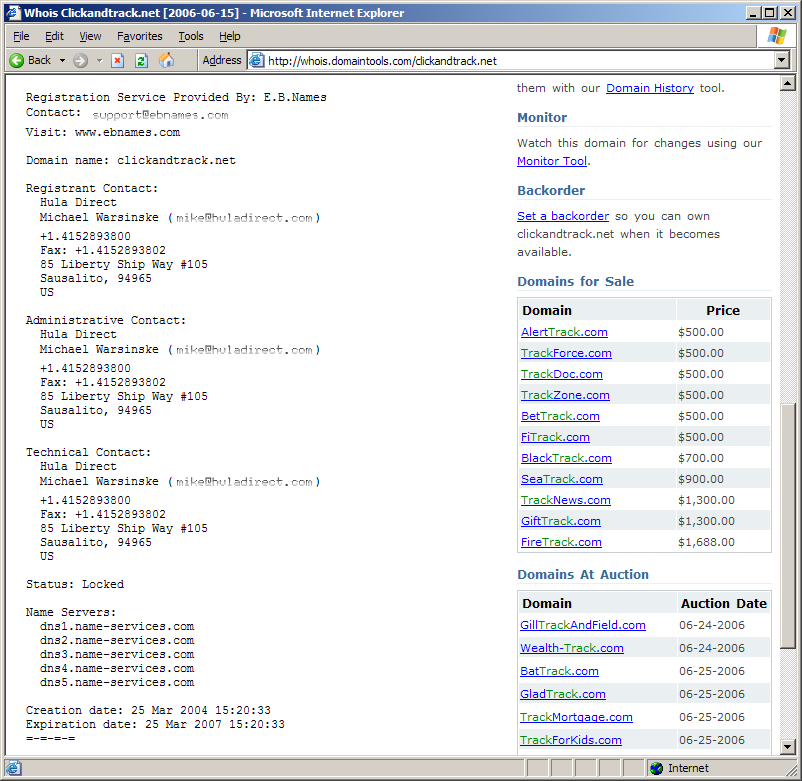
Task: Go to the Home page icon
Action: click(x=166, y=60)
